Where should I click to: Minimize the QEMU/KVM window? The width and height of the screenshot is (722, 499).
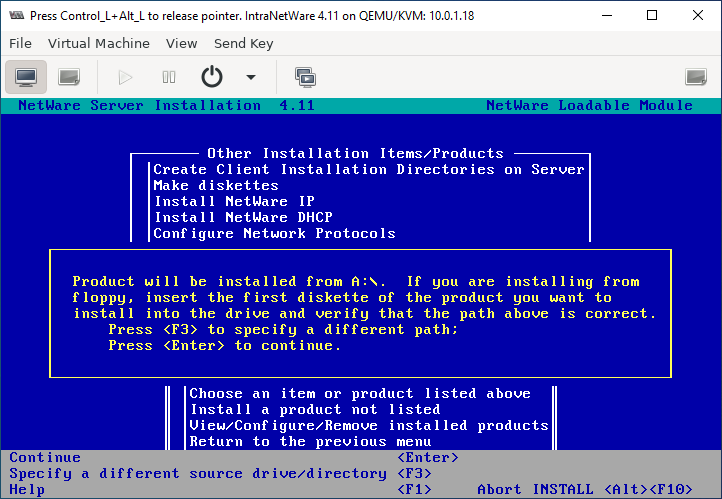pyautogui.click(x=607, y=15)
